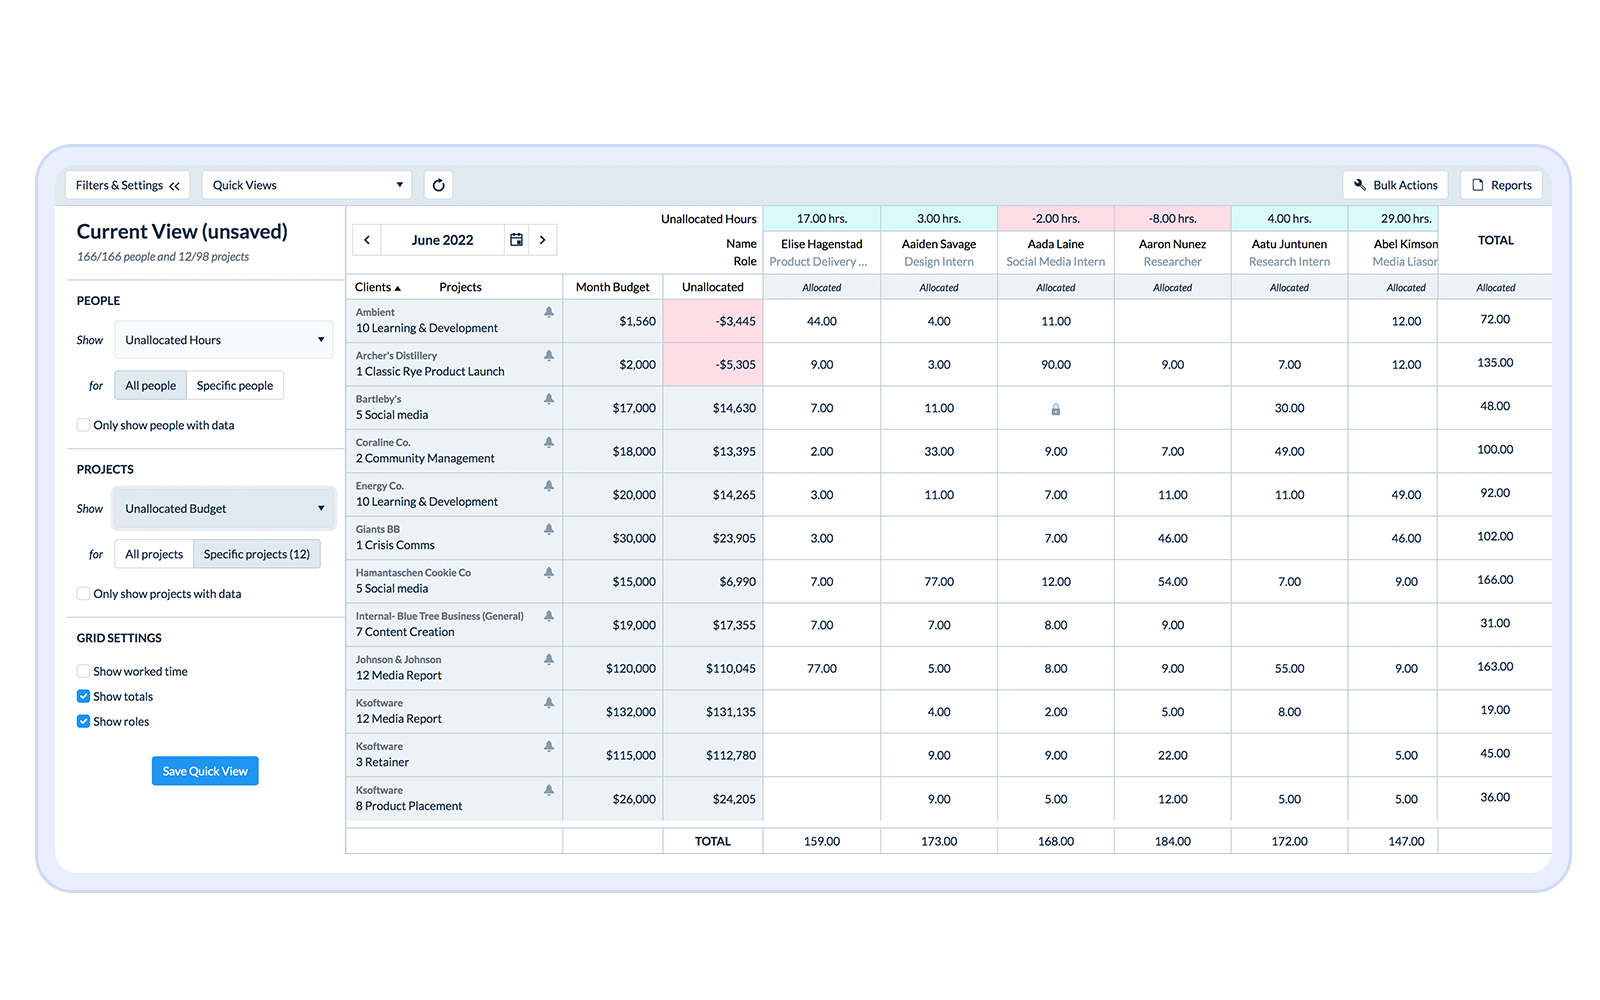Click the pink -$3,445 unallocated cell
Screen dimensions: 1600x1000
(x=713, y=321)
